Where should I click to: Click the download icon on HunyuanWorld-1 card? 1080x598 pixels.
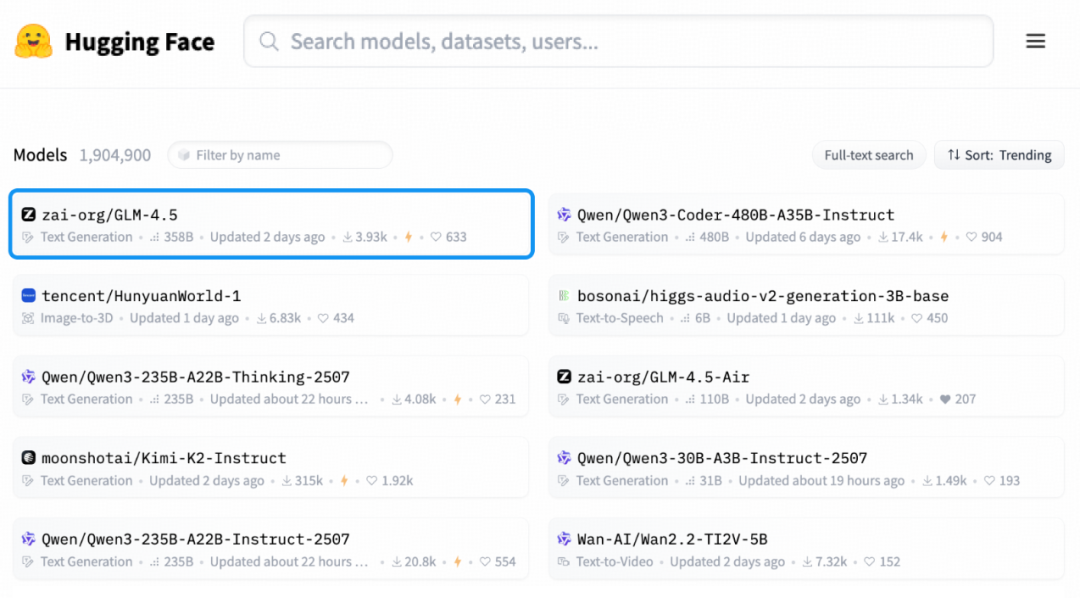click(x=261, y=318)
